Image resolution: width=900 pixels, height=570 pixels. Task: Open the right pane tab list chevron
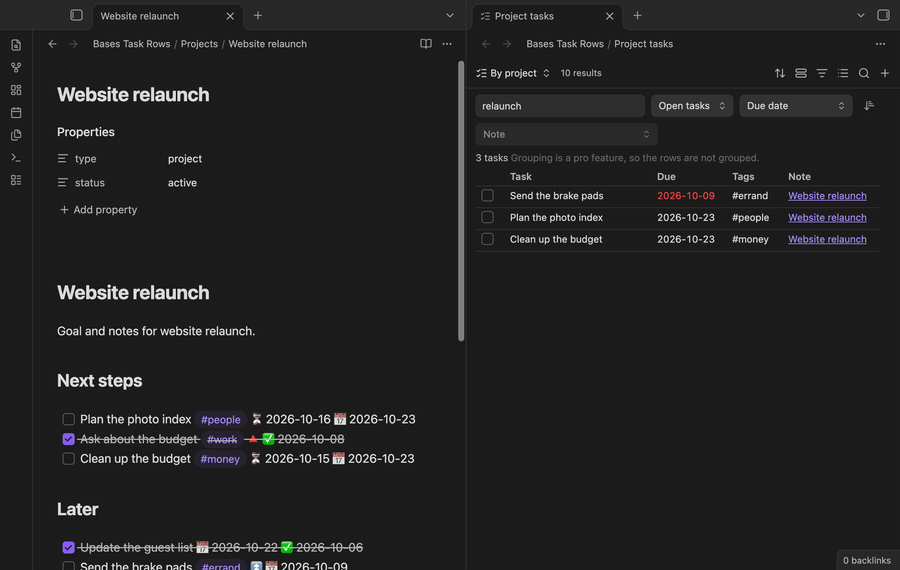coord(861,15)
